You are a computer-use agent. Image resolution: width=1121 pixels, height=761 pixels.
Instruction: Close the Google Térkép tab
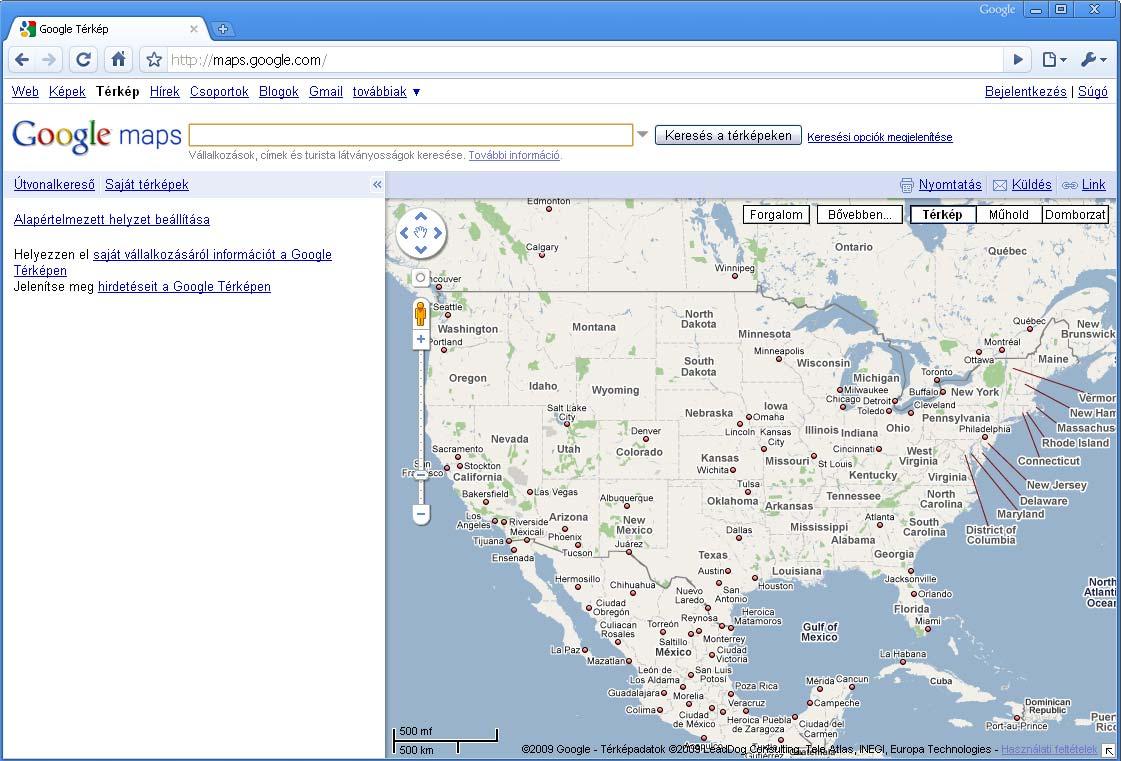tap(194, 29)
